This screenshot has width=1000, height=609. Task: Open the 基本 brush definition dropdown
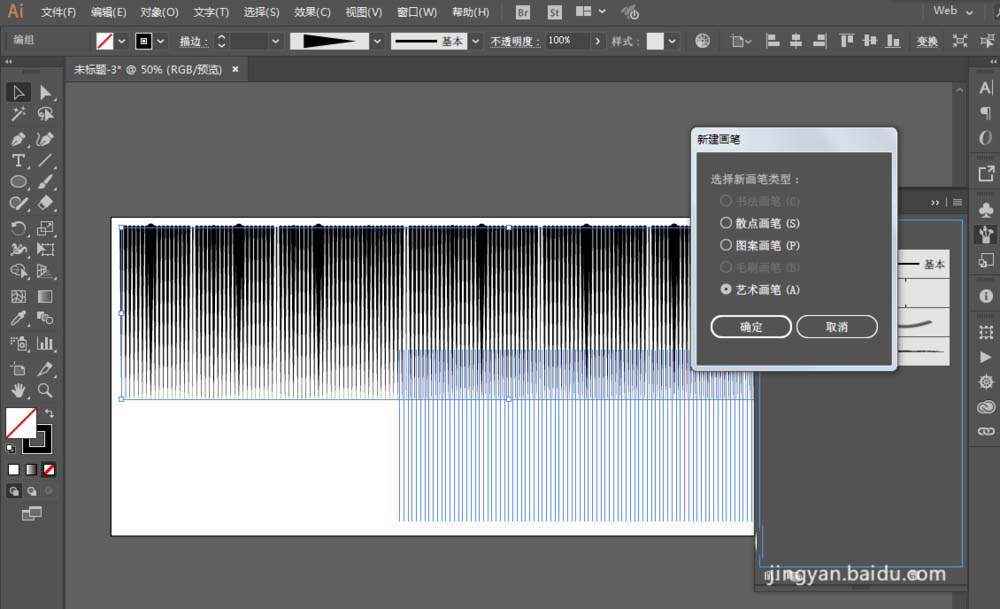tap(476, 41)
